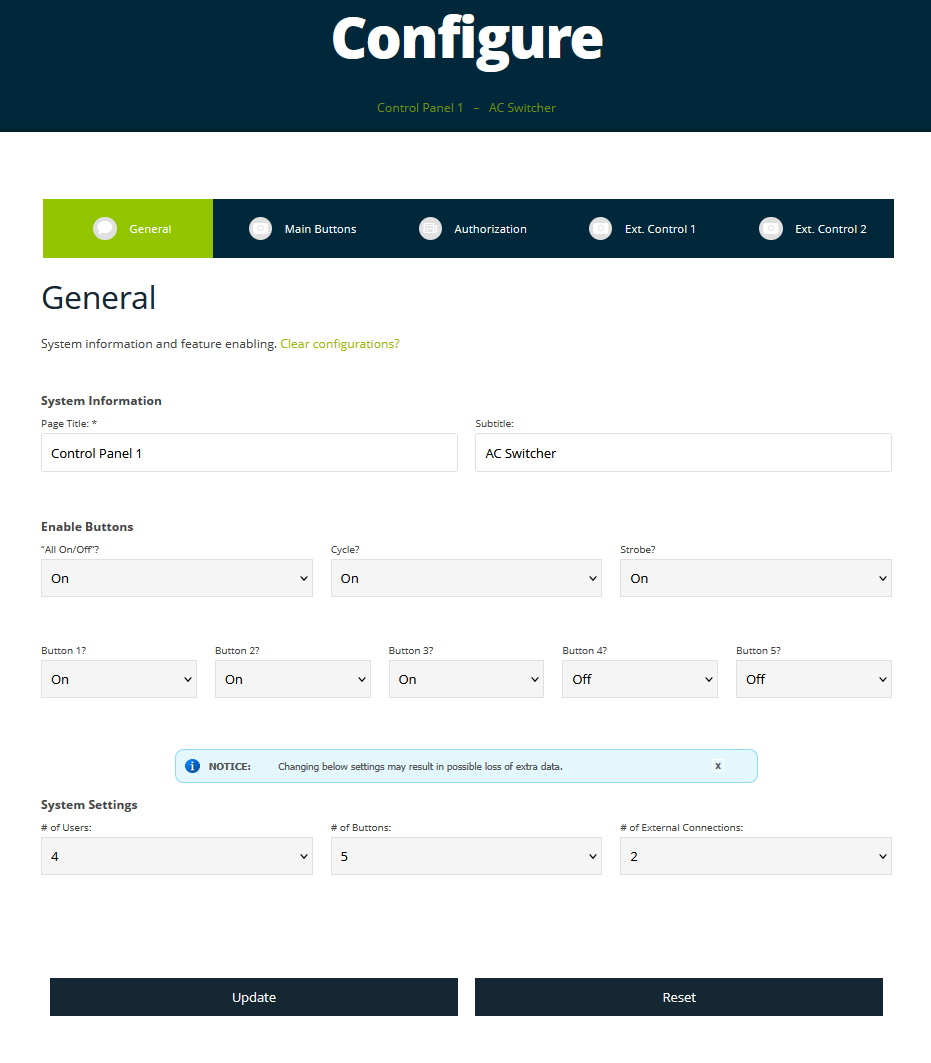The height and width of the screenshot is (1063, 931).
Task: Open the # of Users dropdown
Action: pyautogui.click(x=176, y=856)
